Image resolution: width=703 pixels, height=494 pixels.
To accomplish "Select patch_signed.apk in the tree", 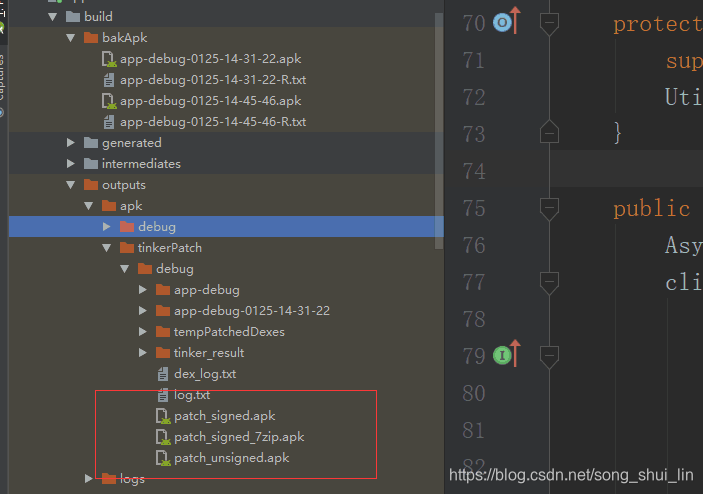I will (x=224, y=416).
